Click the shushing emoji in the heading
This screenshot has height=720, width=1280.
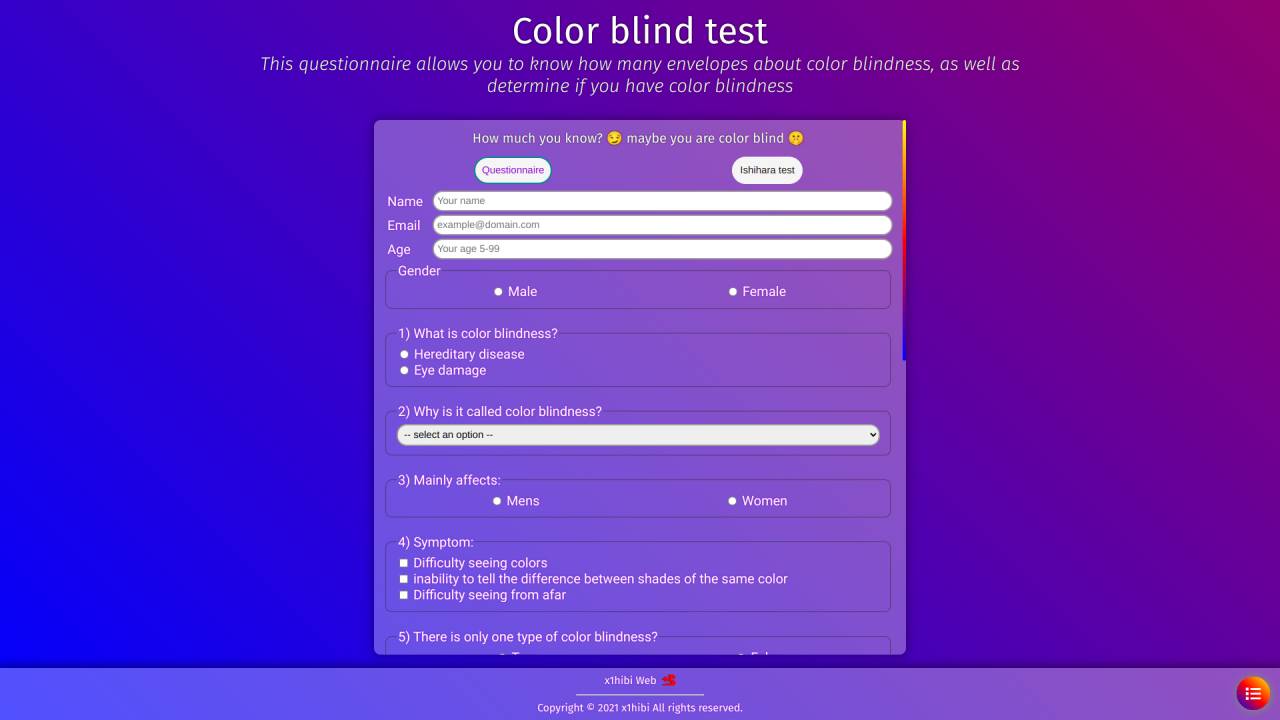796,138
